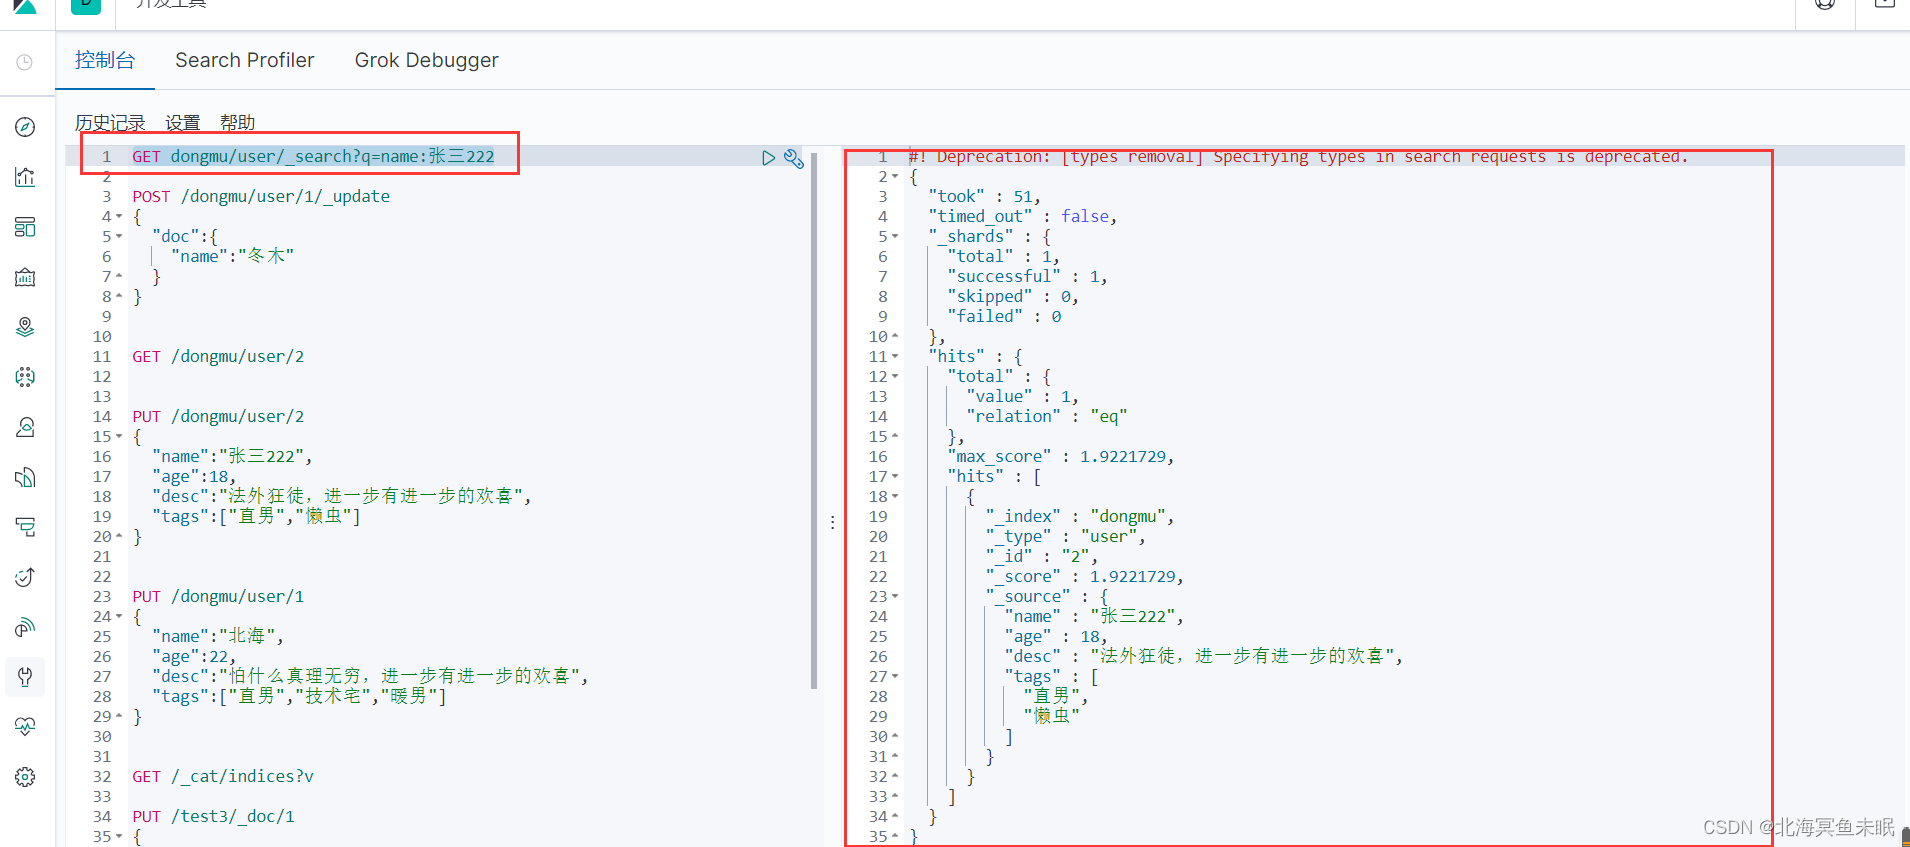
Task: Open Canvas from the sidebar
Action: pyautogui.click(x=25, y=277)
